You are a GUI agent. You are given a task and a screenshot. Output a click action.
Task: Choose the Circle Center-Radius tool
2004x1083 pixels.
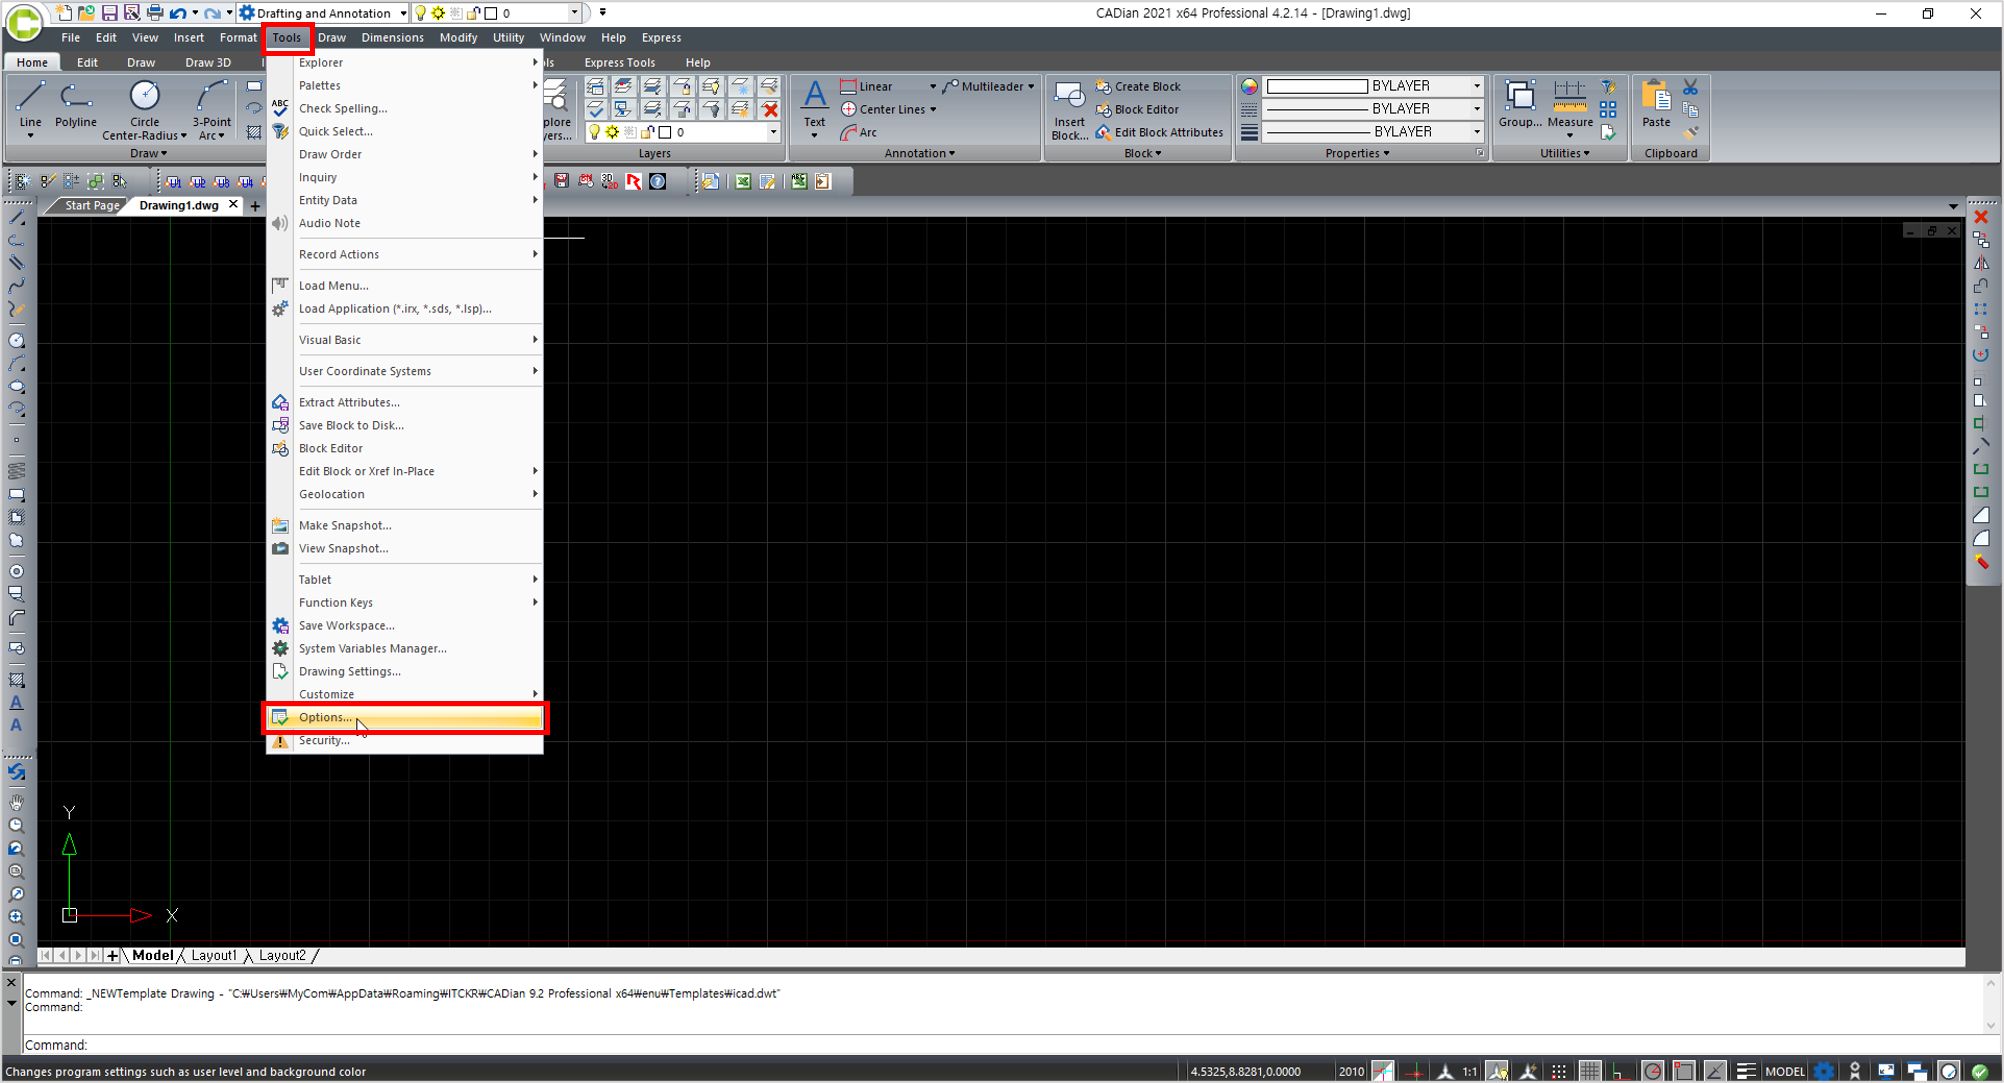point(144,110)
